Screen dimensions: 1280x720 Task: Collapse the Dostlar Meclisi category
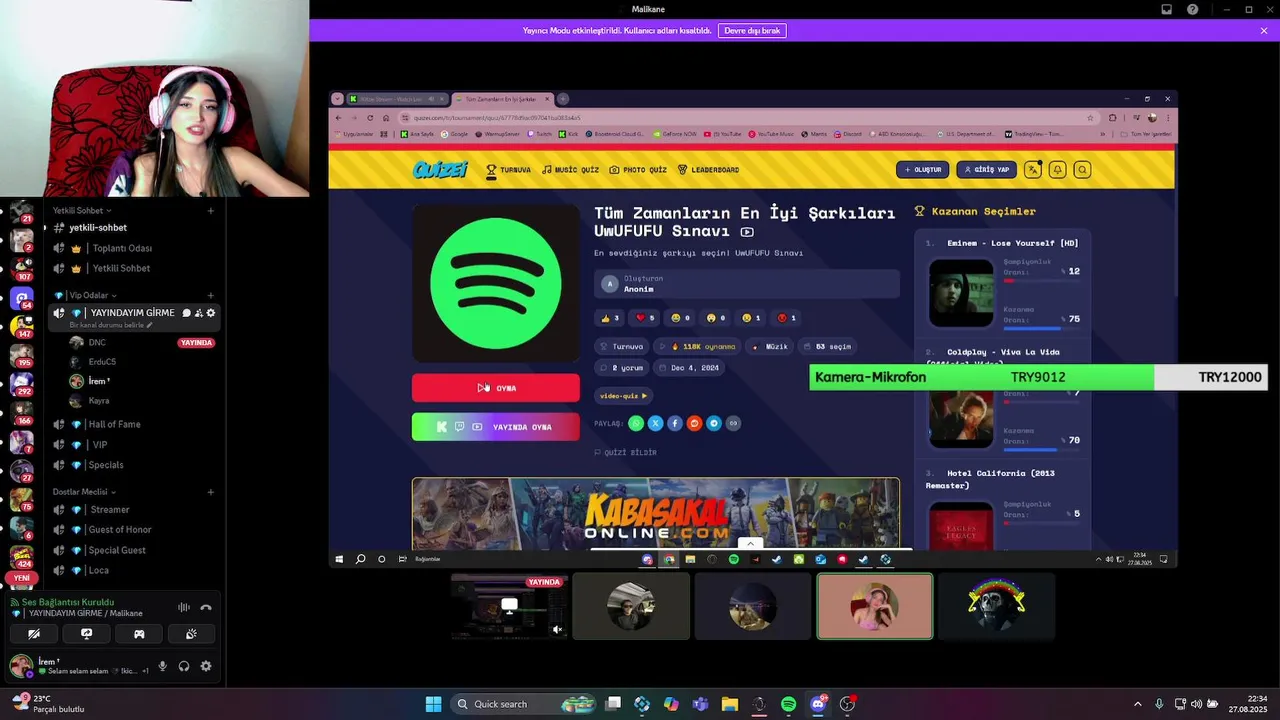point(84,492)
